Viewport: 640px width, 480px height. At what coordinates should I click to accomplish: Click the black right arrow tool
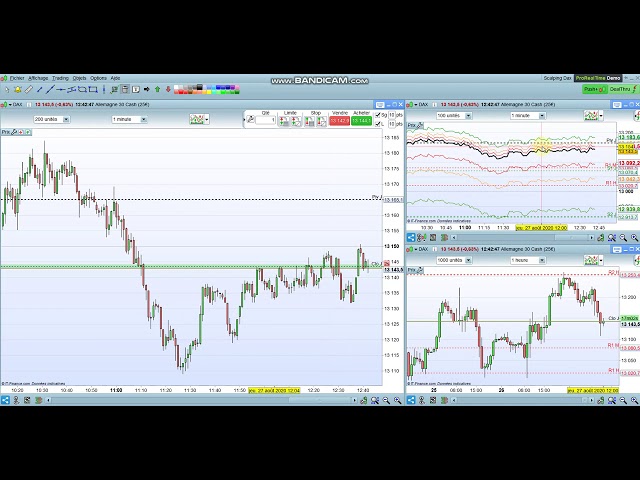coord(147,89)
